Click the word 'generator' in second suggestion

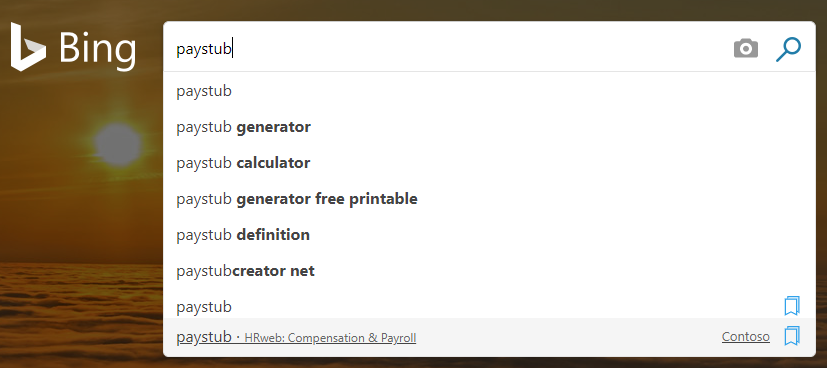tap(273, 128)
